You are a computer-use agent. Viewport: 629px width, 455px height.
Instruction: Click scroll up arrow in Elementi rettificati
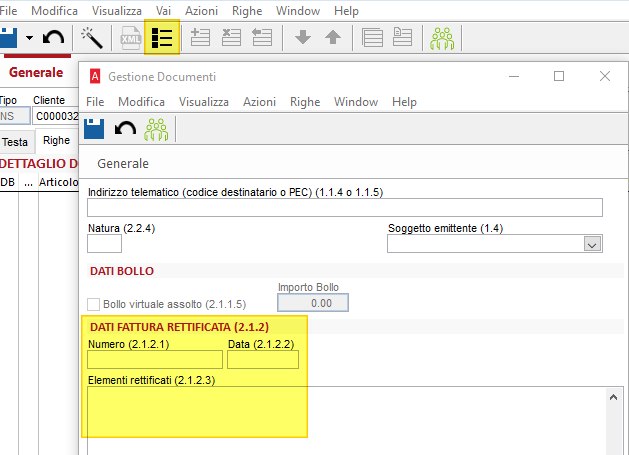click(x=613, y=397)
